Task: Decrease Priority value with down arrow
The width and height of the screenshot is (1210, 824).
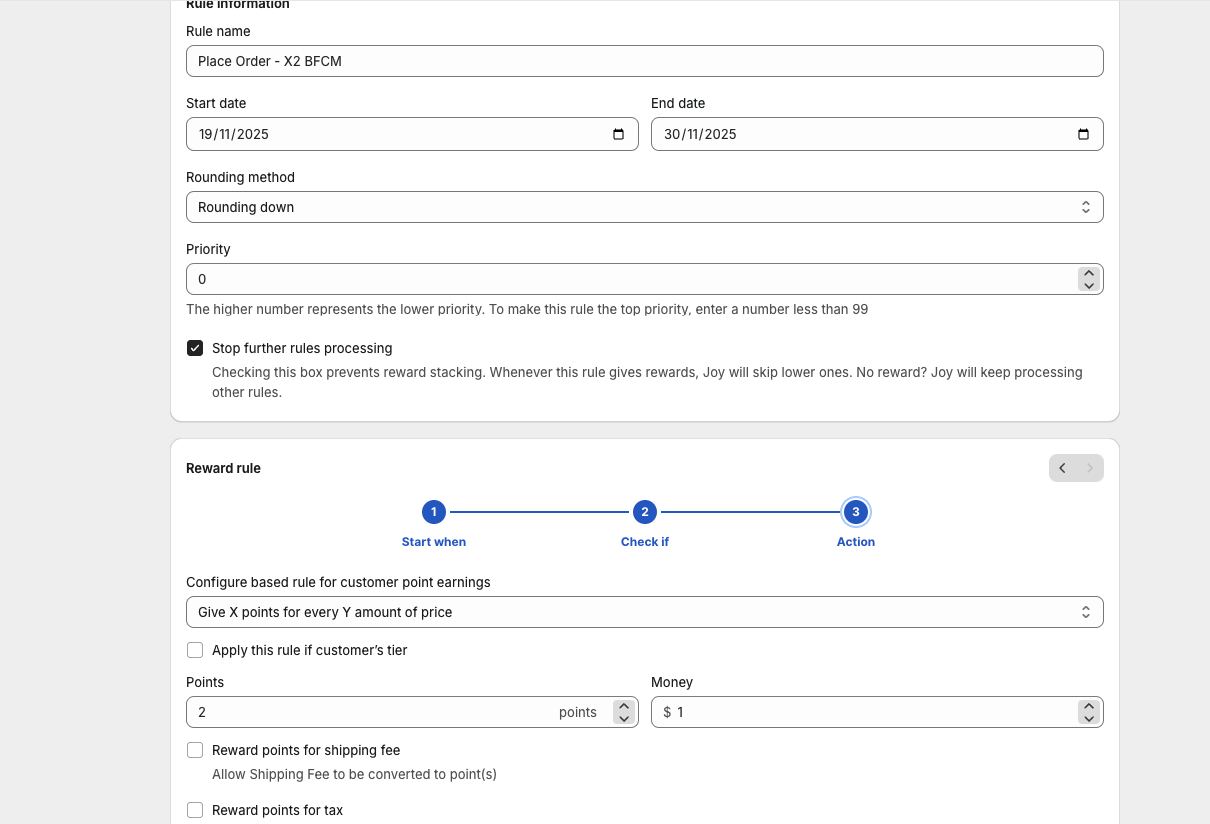Action: coord(1089,286)
